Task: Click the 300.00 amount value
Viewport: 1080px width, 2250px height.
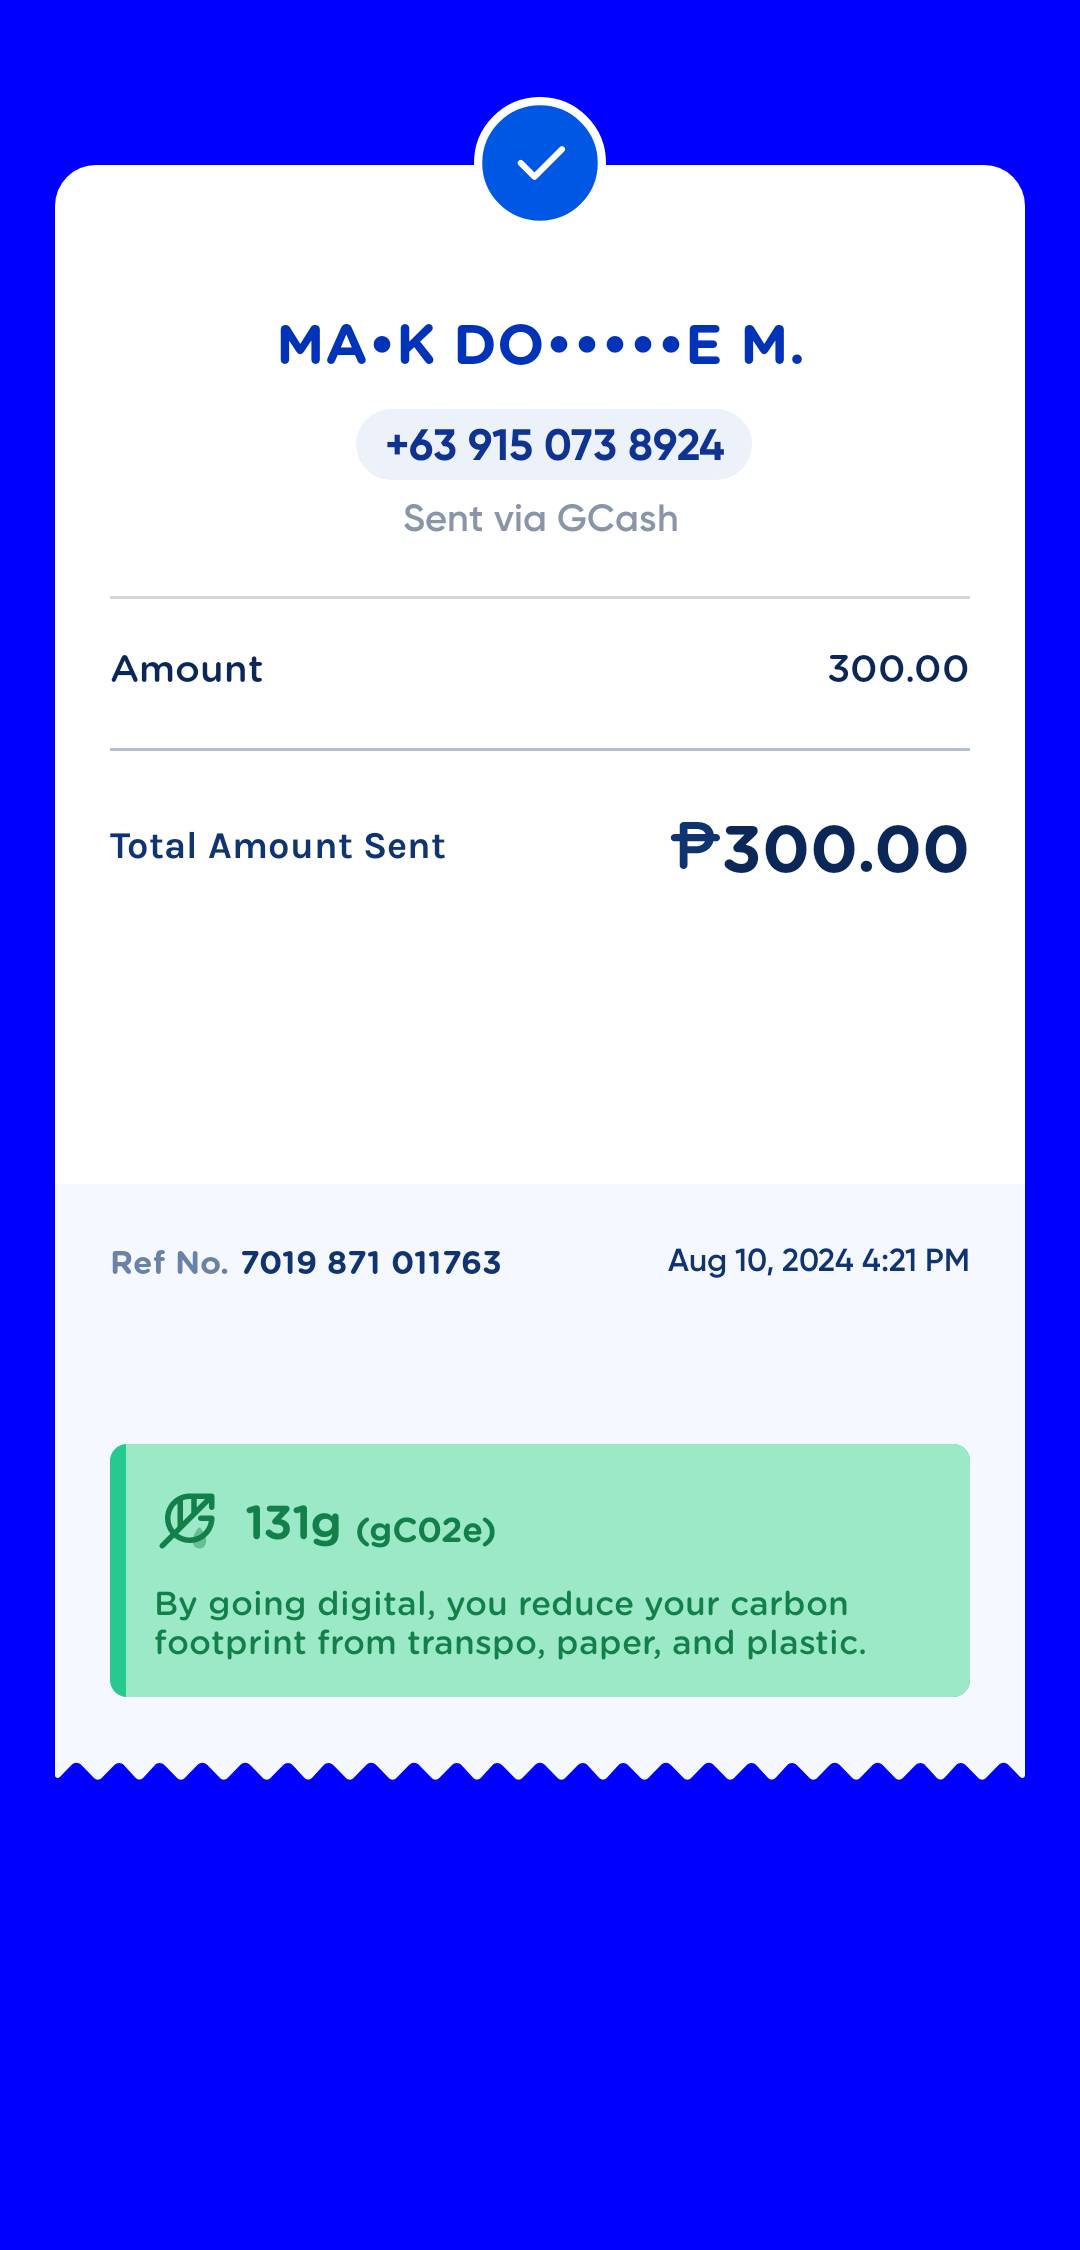Action: pos(897,669)
